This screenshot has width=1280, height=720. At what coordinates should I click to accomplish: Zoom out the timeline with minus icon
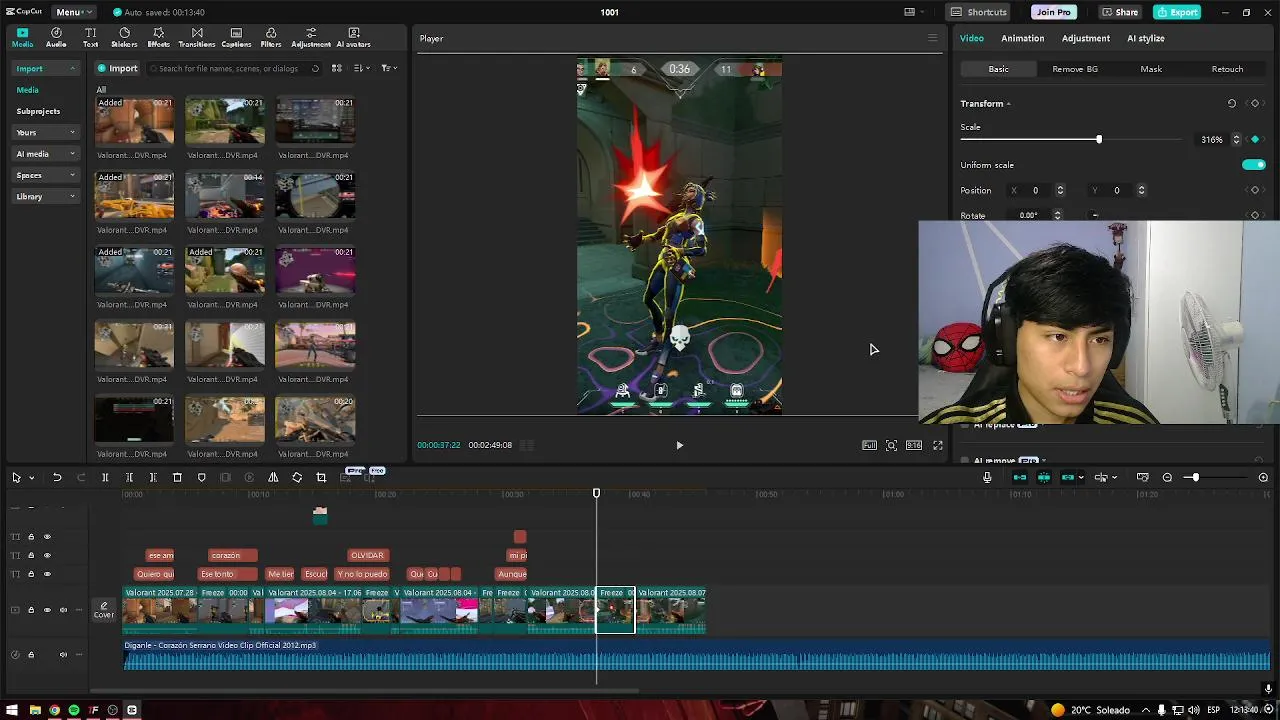1167,478
